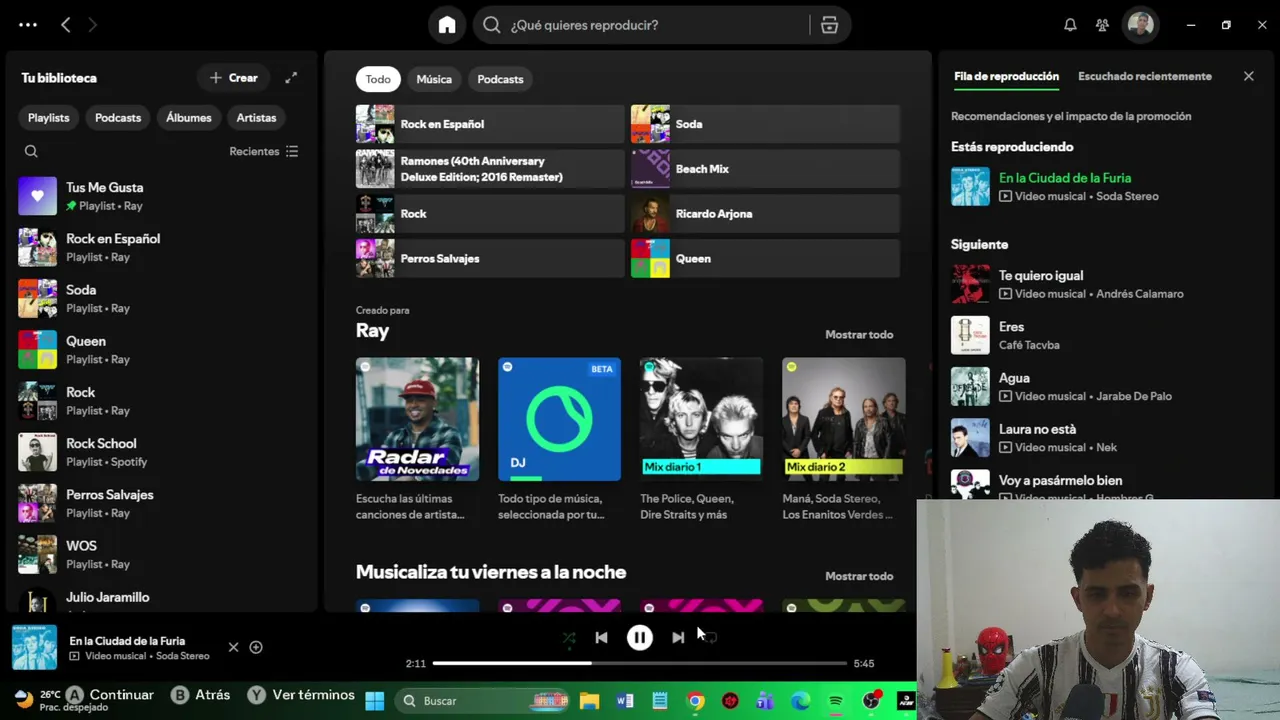The width and height of the screenshot is (1280, 720).
Task: Click the Windows taskbar search box
Action: coord(484,701)
